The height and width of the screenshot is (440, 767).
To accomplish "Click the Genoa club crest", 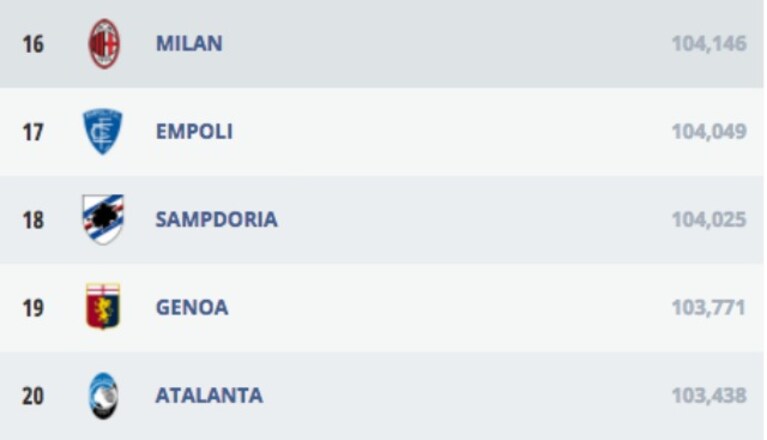I will 103,307.
